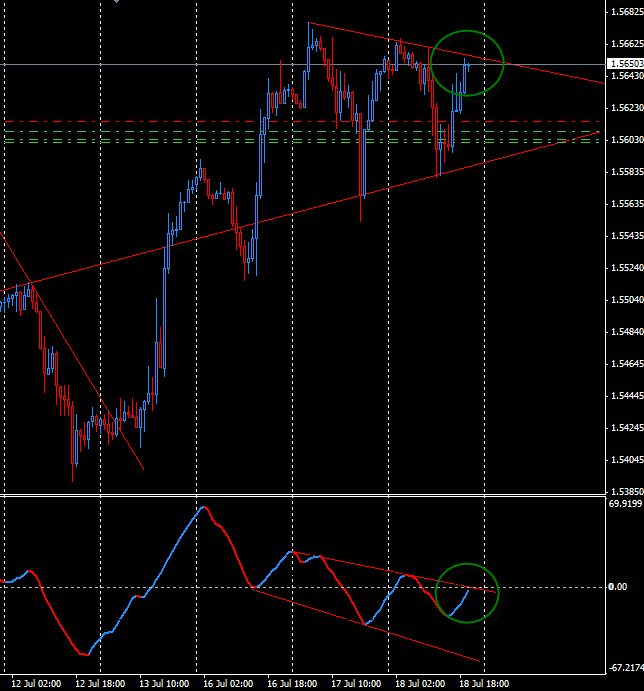
Task: Click the indicator minimum value -67.2174
Action: pos(626,668)
